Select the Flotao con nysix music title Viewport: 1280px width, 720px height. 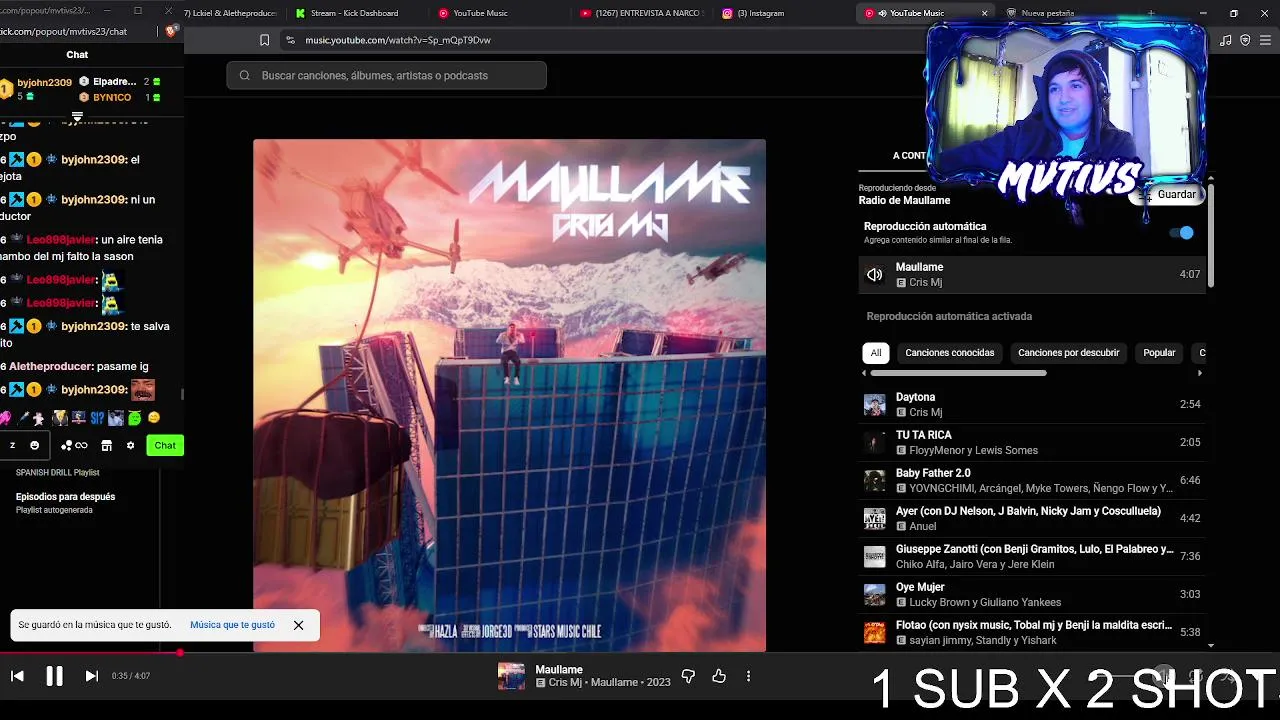[x=1034, y=625]
